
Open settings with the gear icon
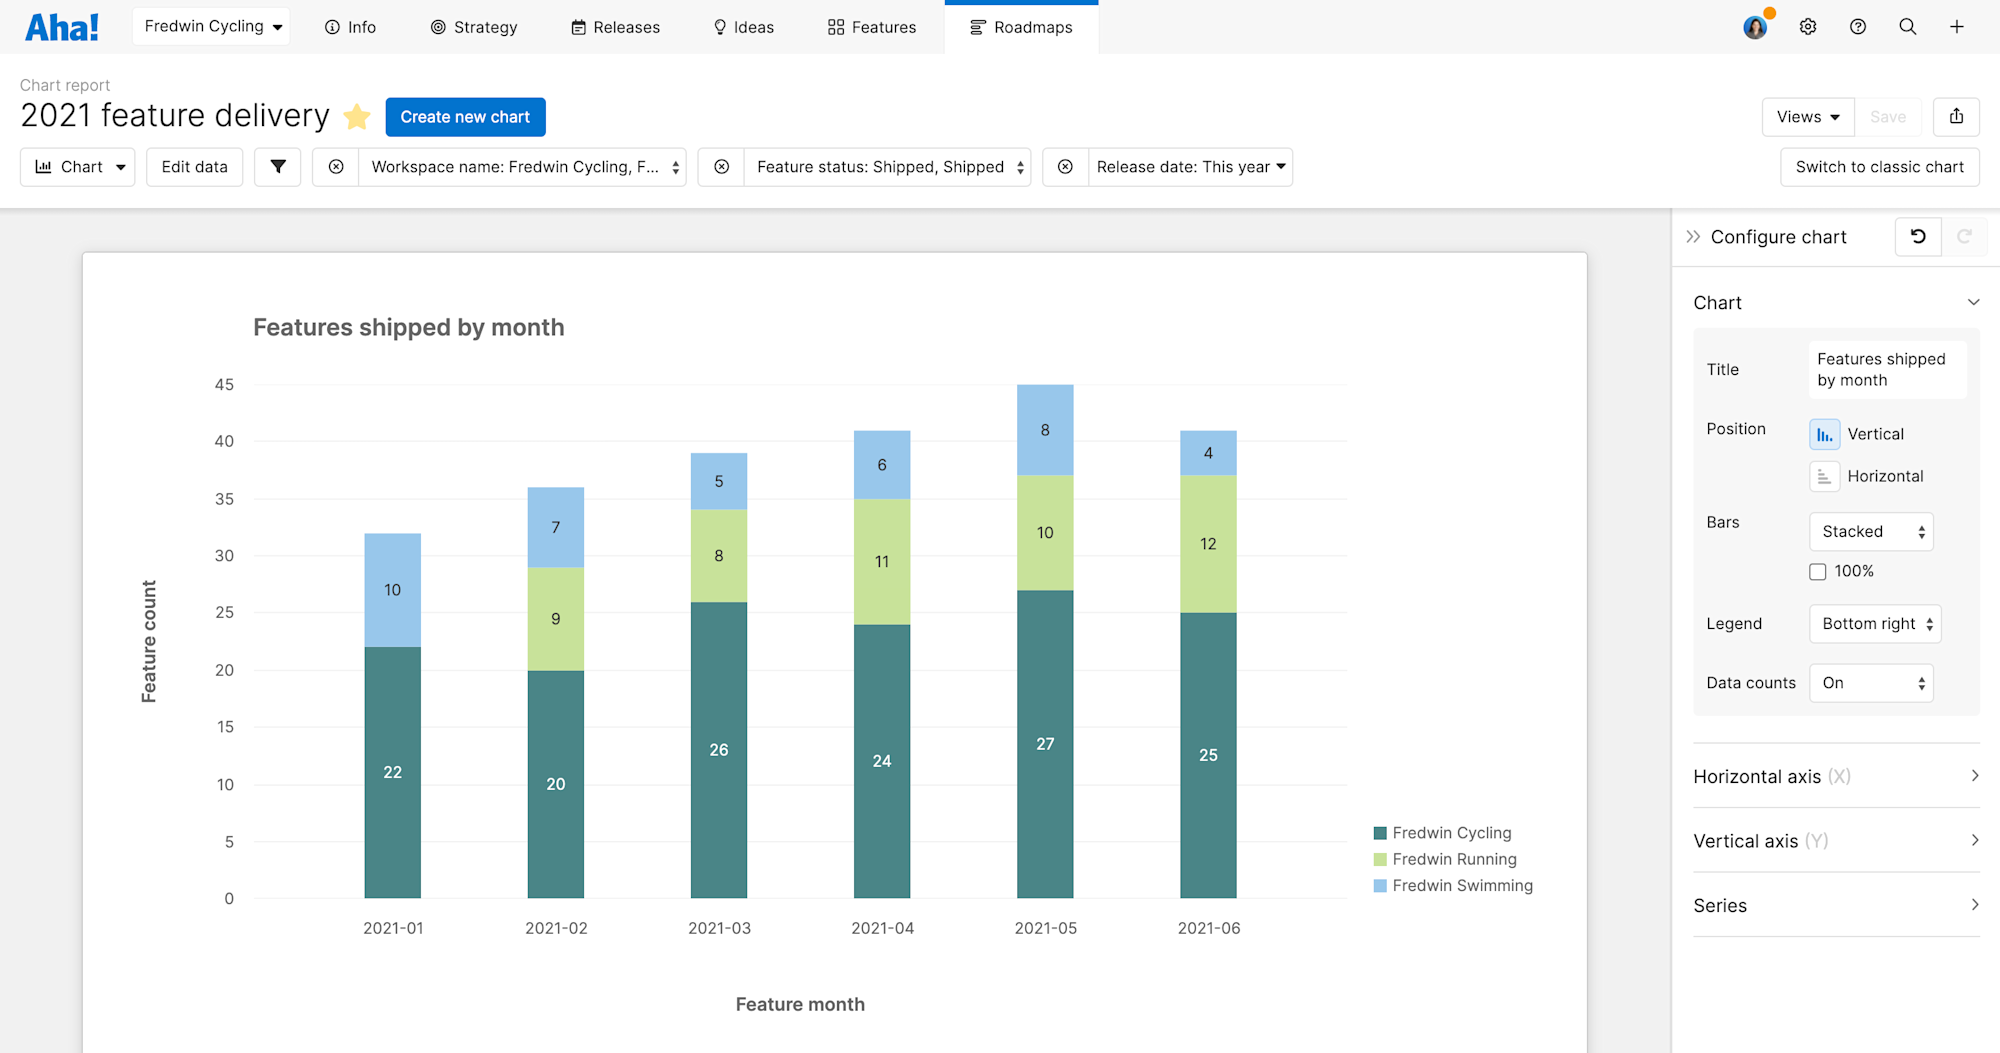[1808, 26]
